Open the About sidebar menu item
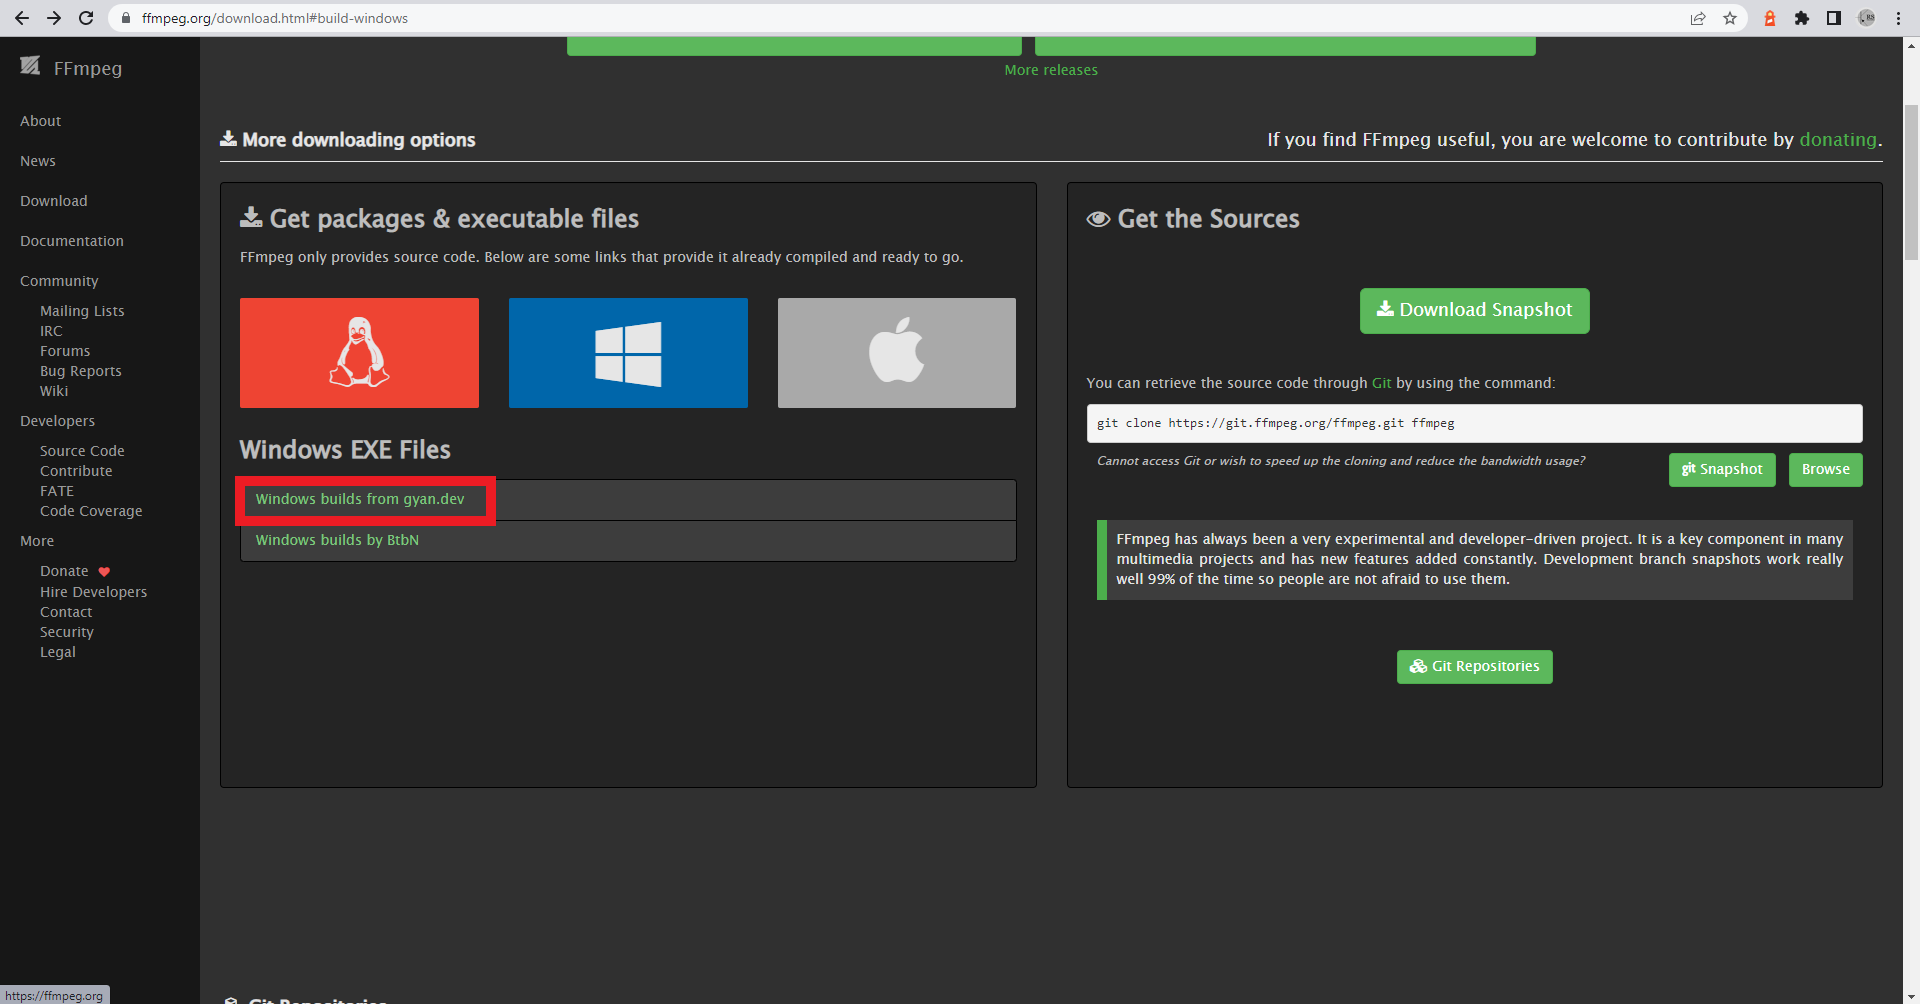This screenshot has width=1920, height=1004. point(41,121)
